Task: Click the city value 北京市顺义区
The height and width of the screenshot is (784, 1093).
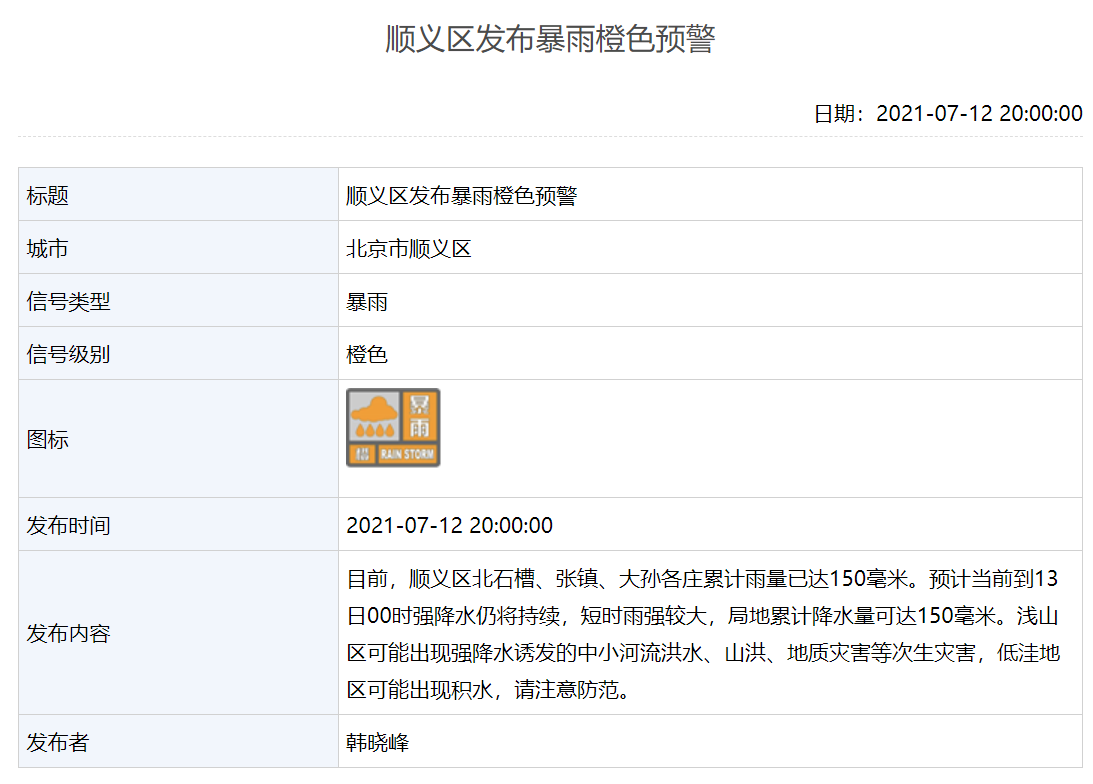Action: (x=408, y=248)
